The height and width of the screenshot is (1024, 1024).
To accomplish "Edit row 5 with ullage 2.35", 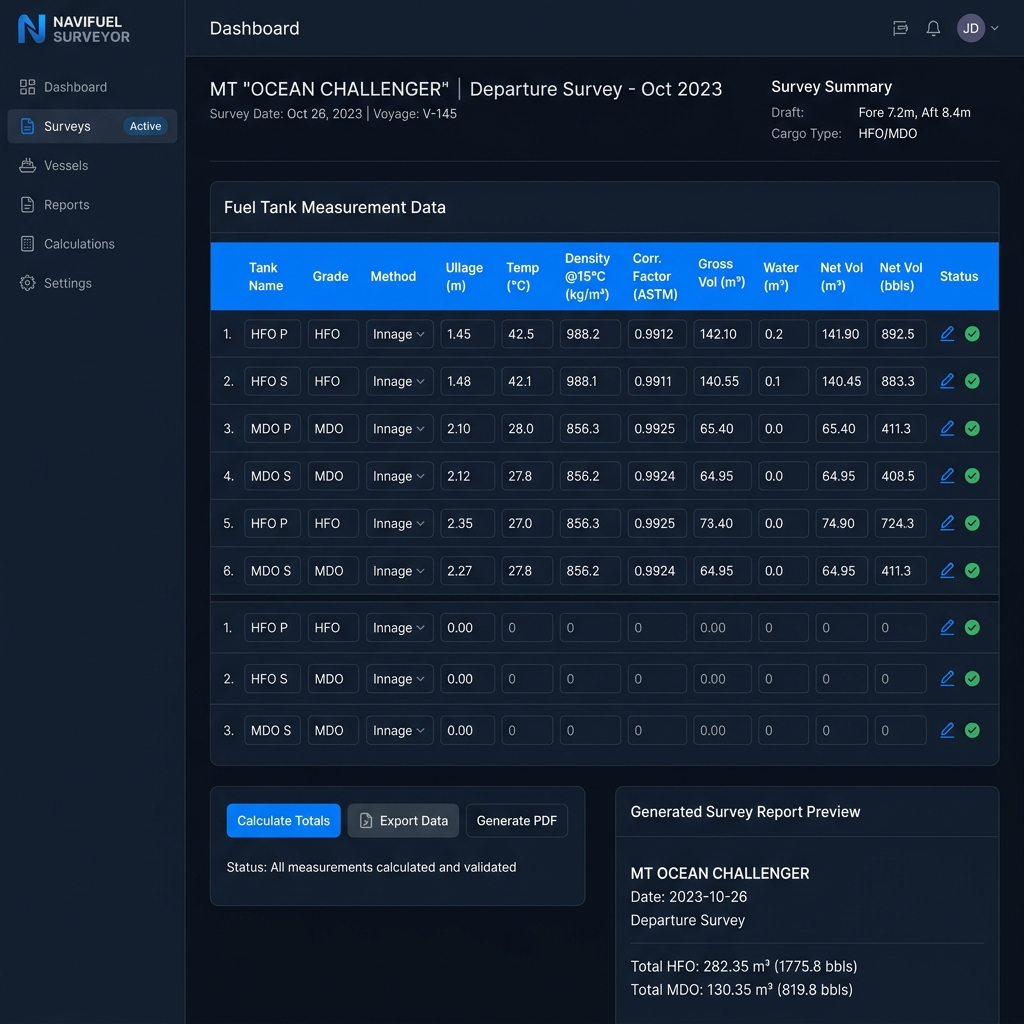I will 947,523.
